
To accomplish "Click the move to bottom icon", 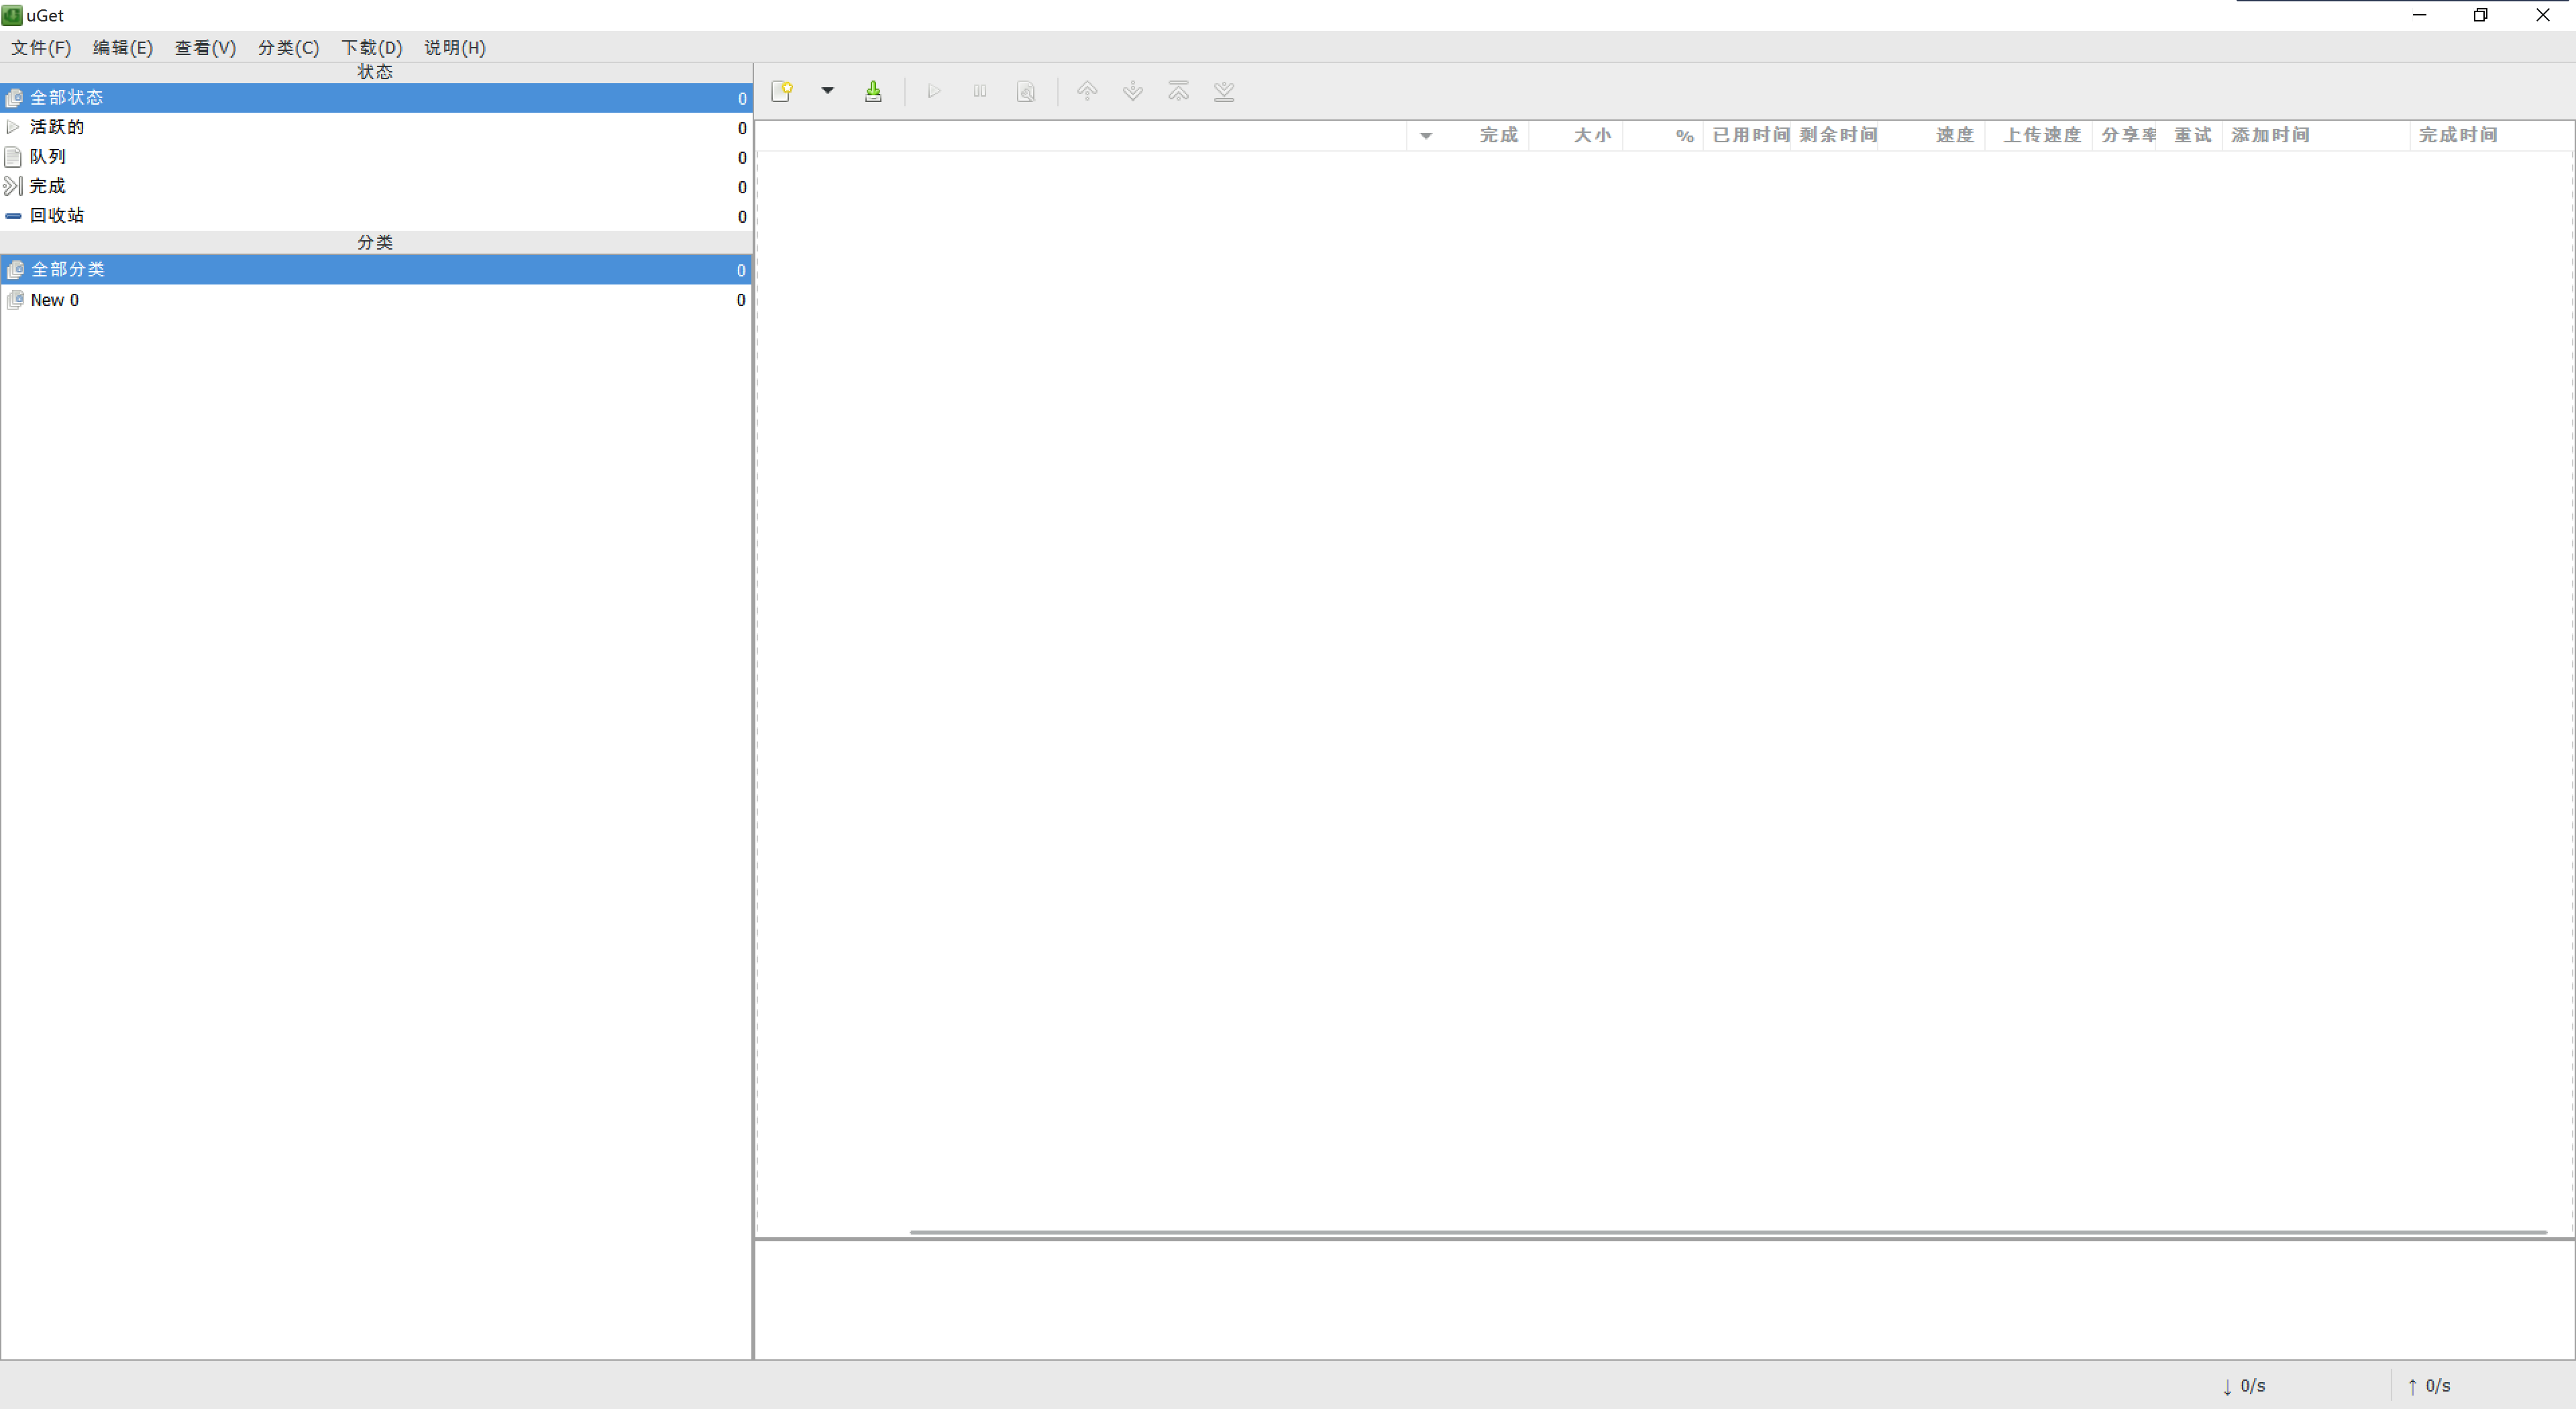I will coord(1224,92).
